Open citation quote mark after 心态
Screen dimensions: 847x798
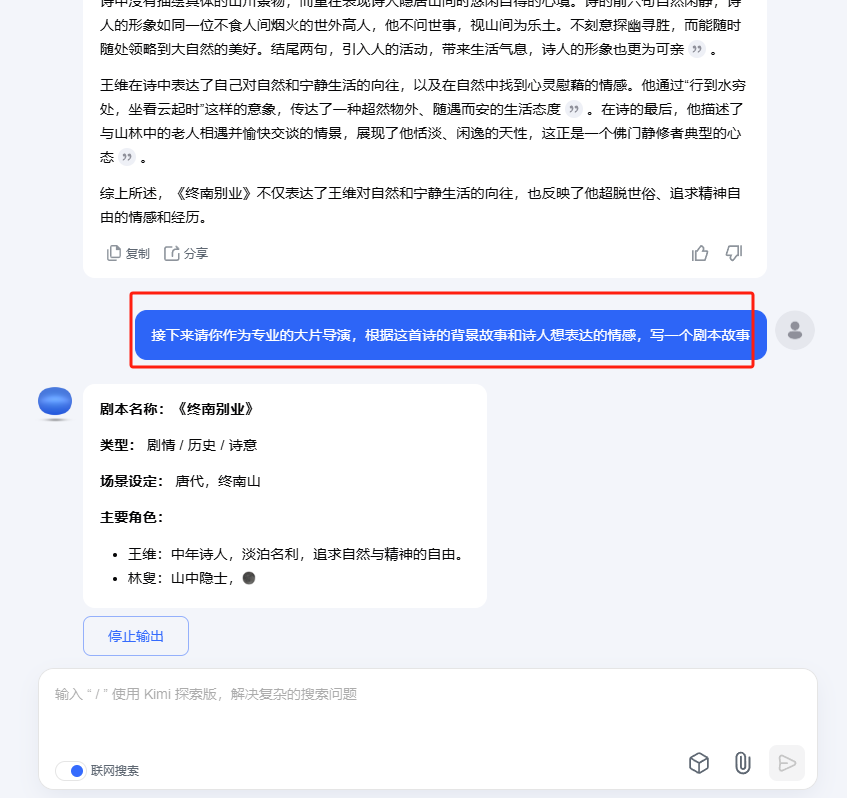point(127,157)
